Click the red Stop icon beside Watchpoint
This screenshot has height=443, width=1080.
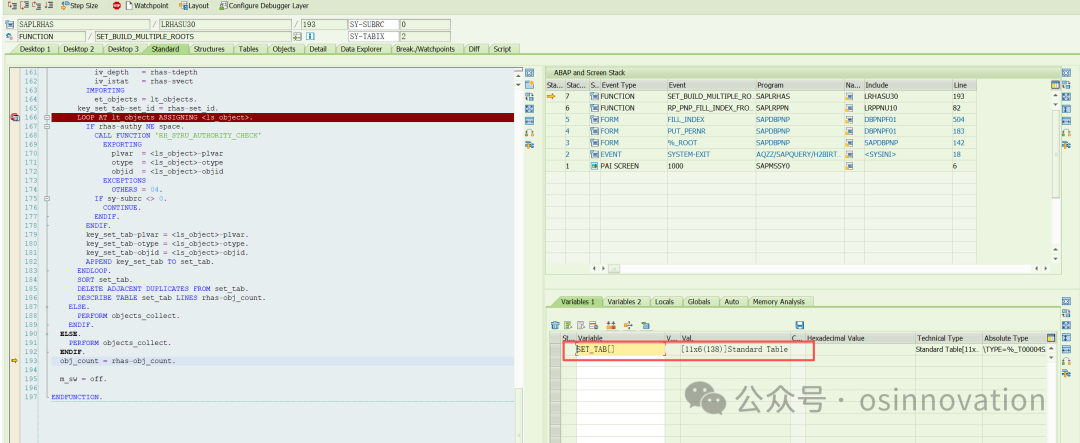click(116, 6)
